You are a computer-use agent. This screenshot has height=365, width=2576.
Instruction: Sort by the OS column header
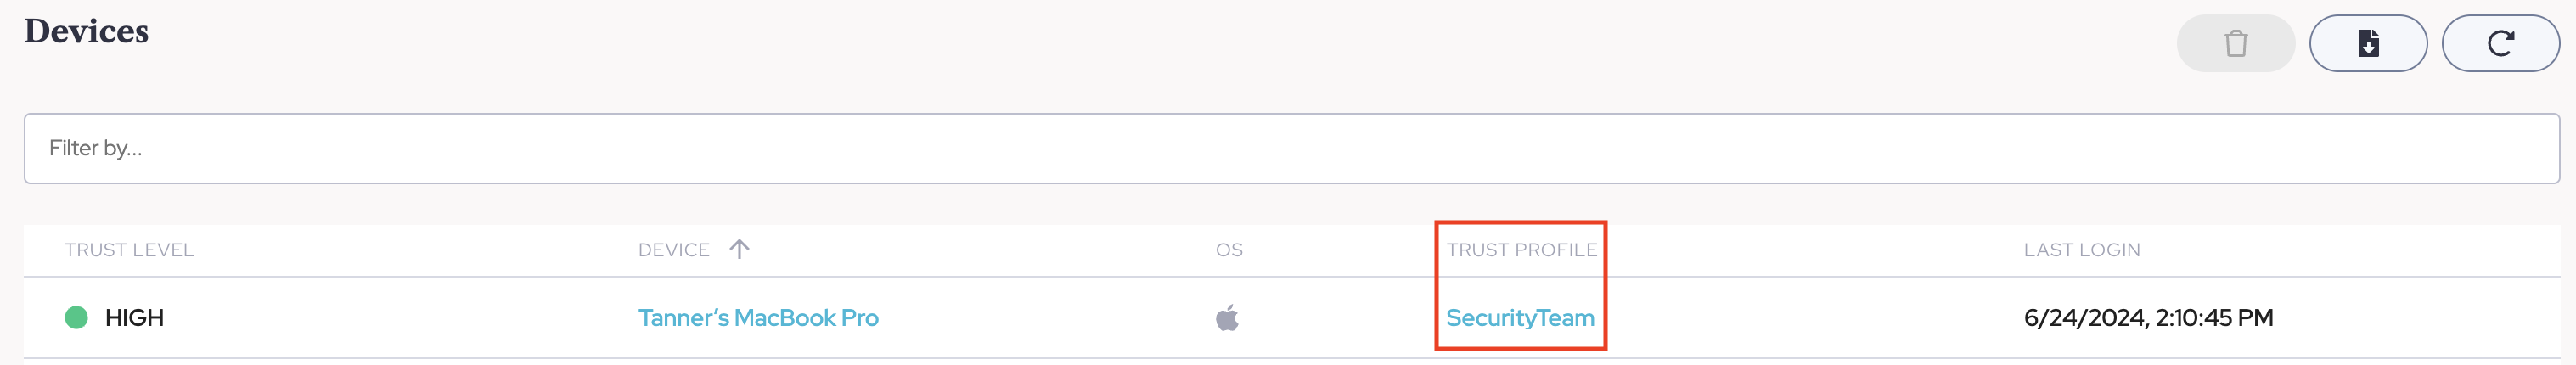point(1229,250)
